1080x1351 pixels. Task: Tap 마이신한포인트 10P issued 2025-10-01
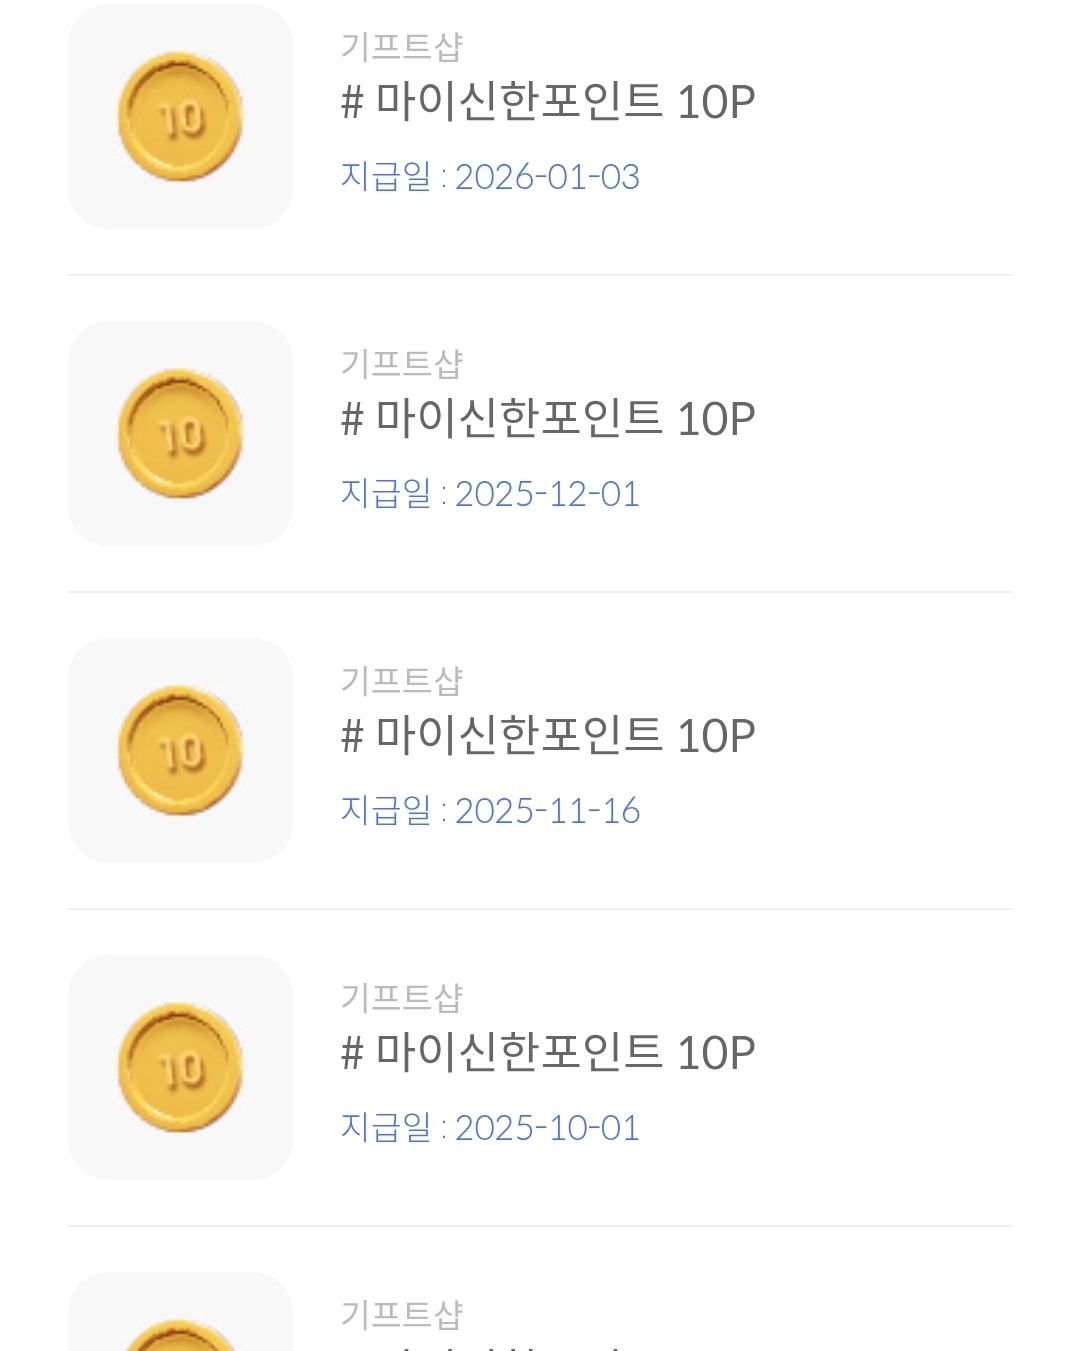547,1053
